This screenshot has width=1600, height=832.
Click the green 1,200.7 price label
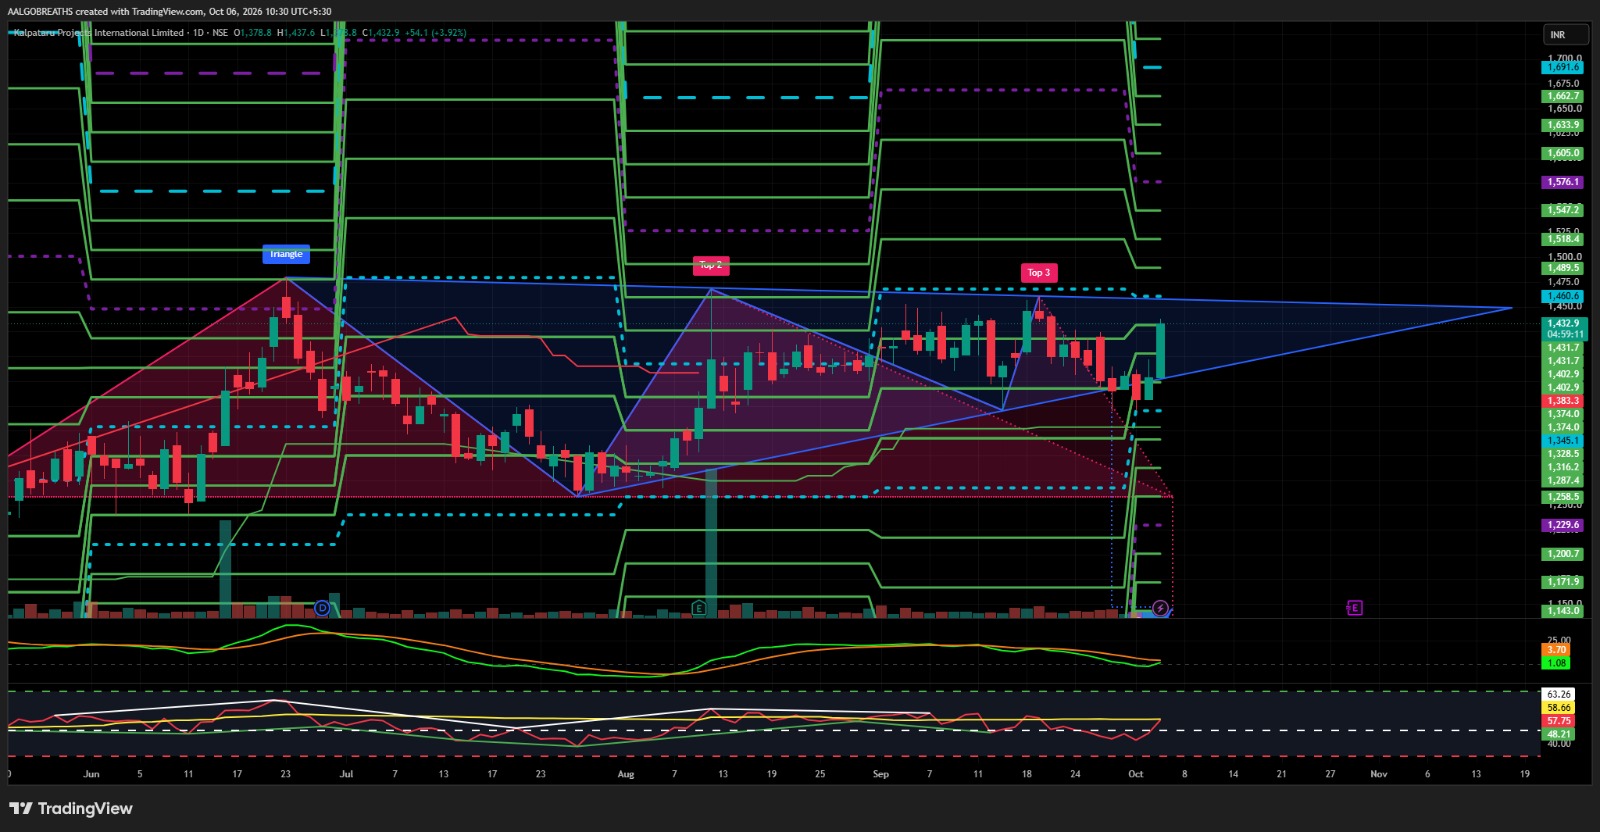(x=1563, y=553)
